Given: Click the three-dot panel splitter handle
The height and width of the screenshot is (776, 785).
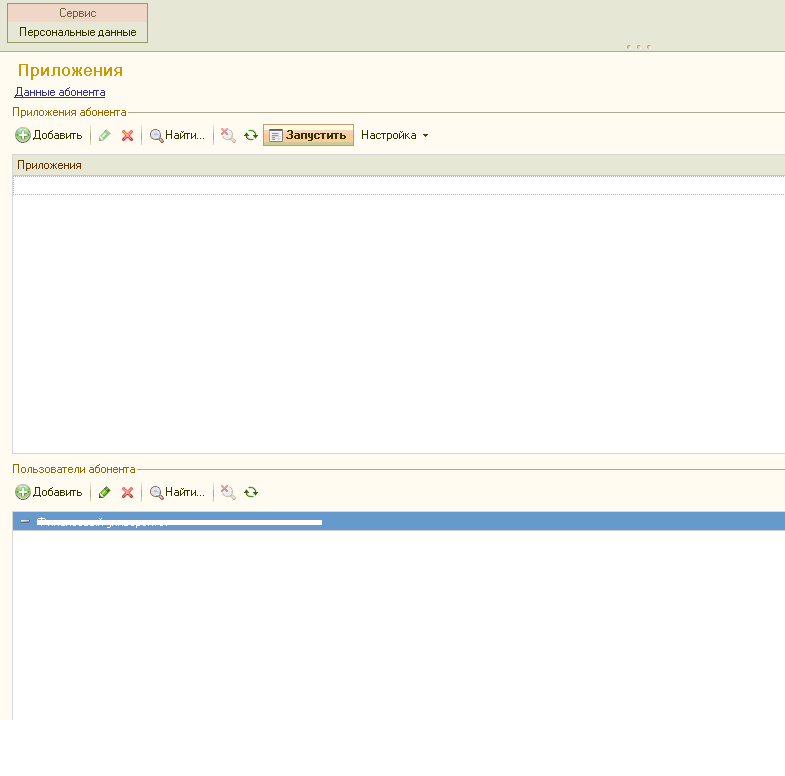Looking at the screenshot, I should click(638, 47).
